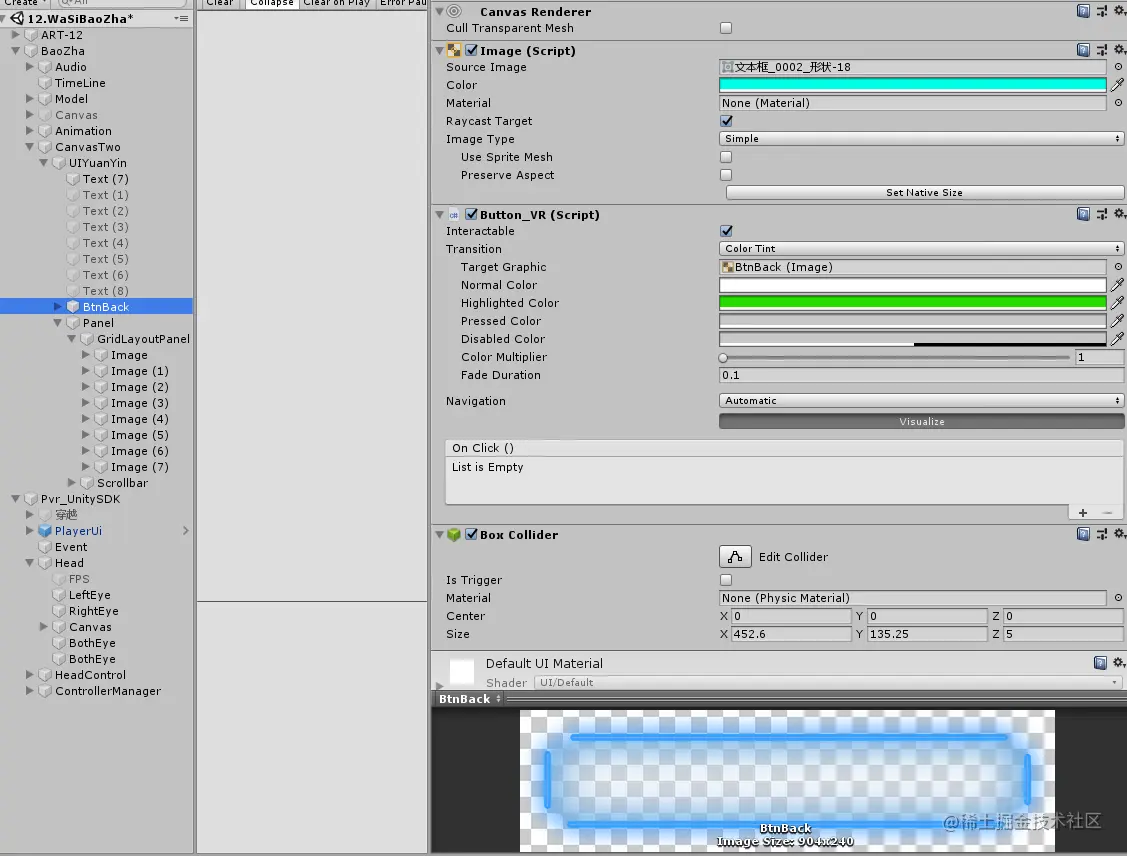This screenshot has width=1127, height=856.
Task: Open the Image Color cyan swatch
Action: coord(913,85)
